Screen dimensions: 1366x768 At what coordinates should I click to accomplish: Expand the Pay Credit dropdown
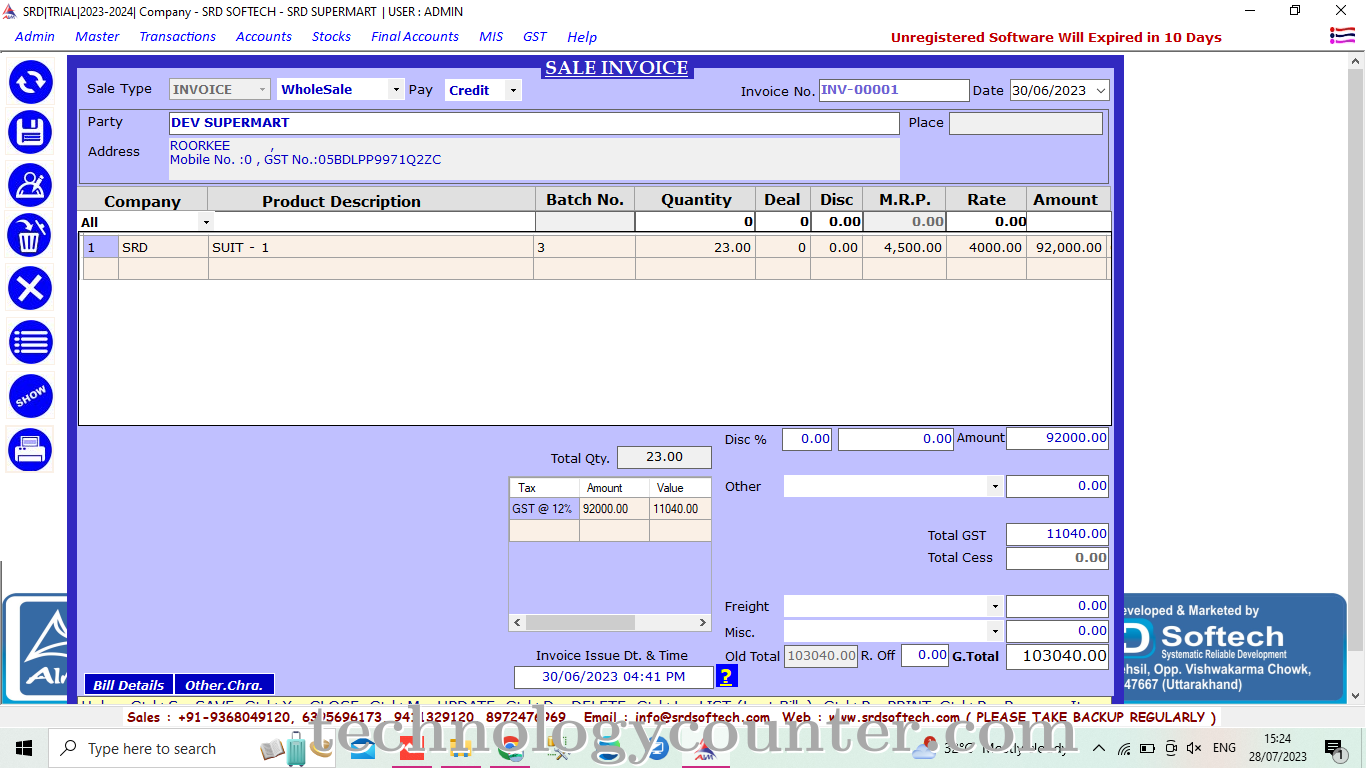(513, 90)
